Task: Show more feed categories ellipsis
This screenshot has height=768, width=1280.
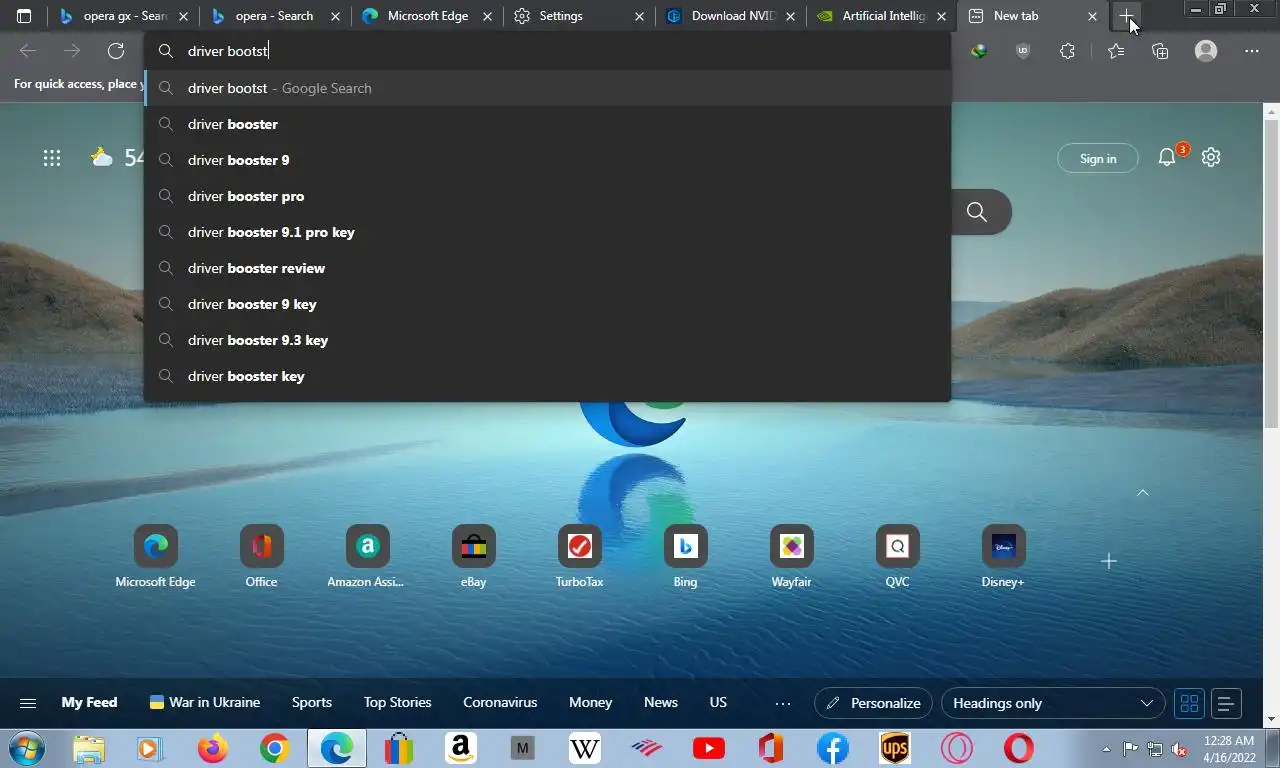Action: click(x=783, y=703)
